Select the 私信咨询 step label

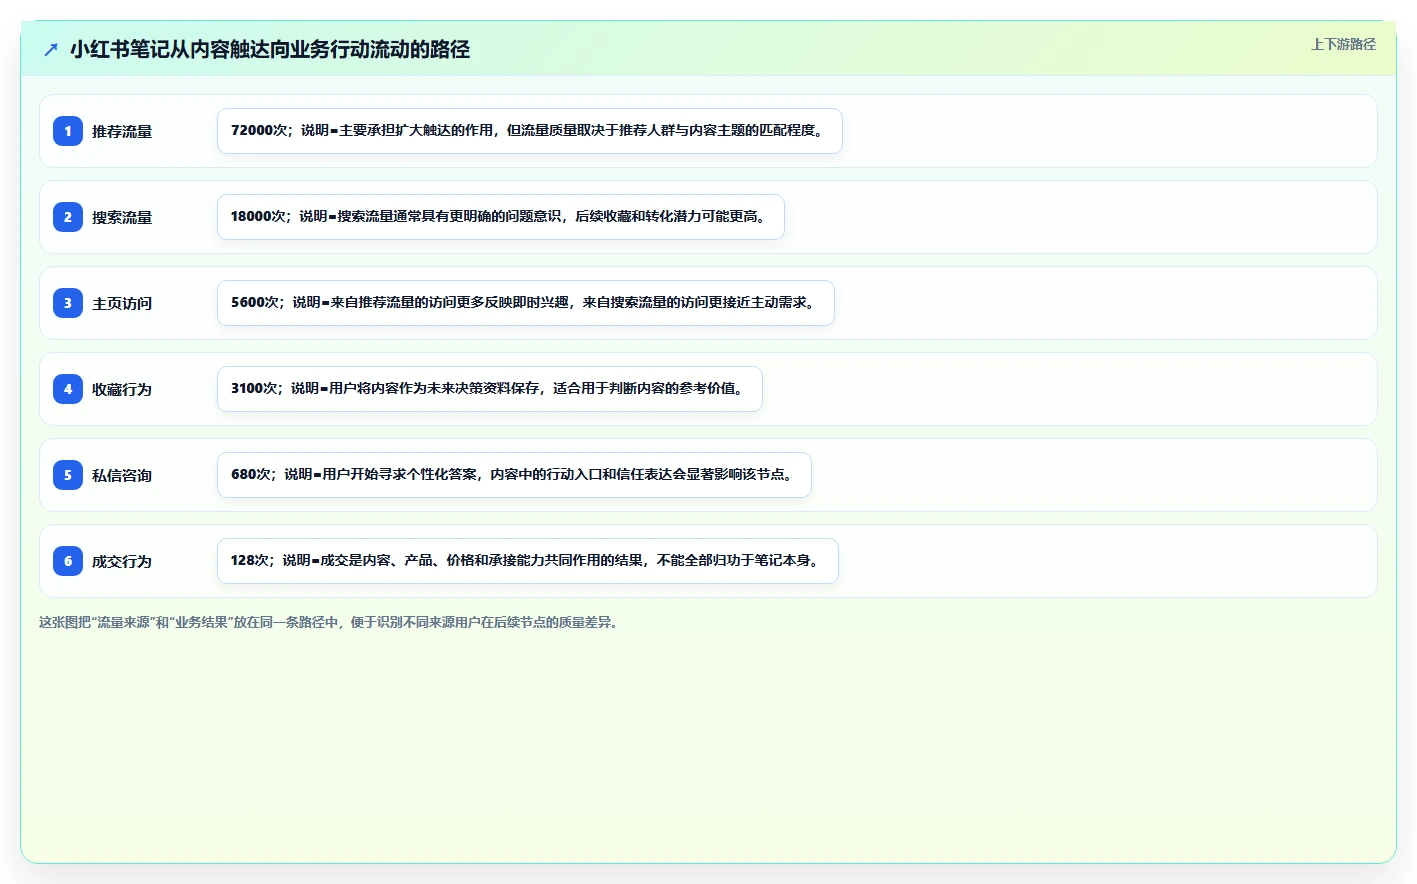122,475
